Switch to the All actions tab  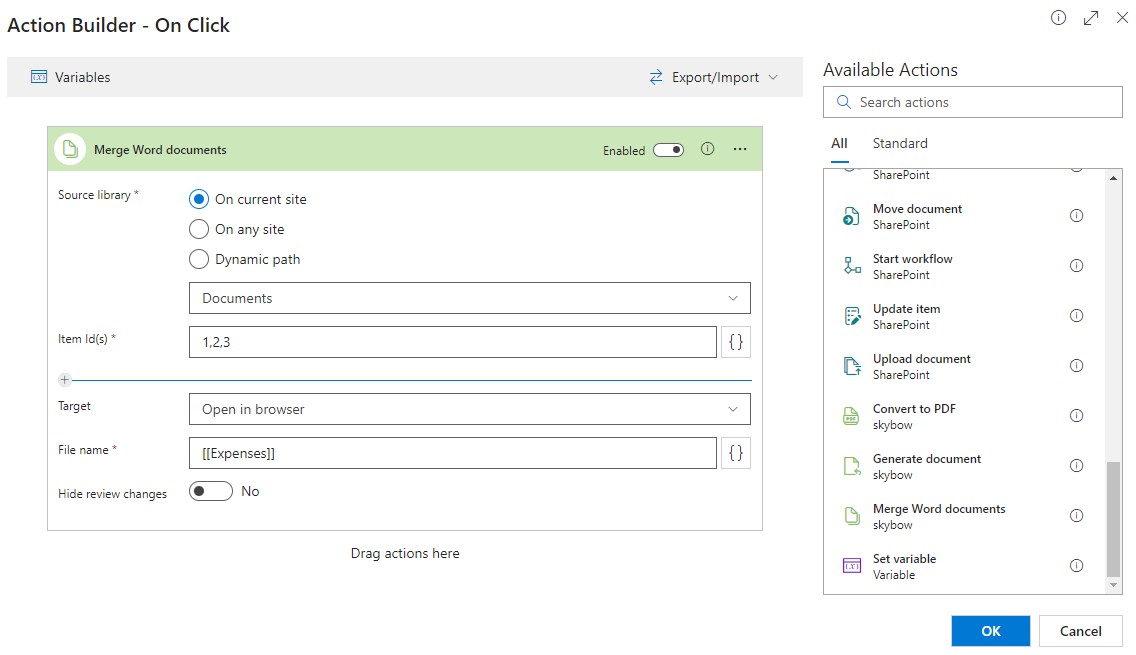pos(839,143)
